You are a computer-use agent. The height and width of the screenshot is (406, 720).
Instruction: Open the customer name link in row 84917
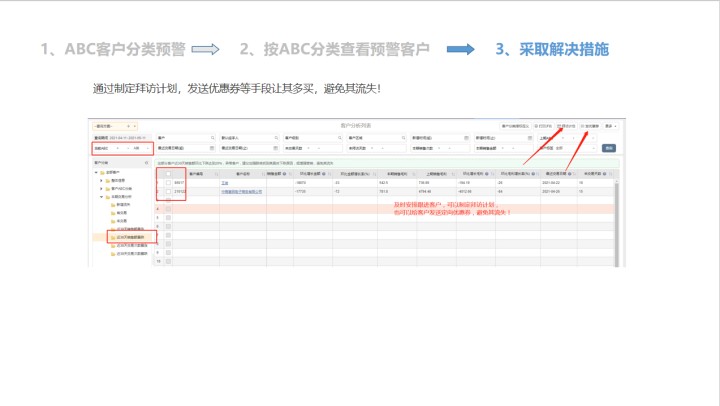click(x=225, y=183)
